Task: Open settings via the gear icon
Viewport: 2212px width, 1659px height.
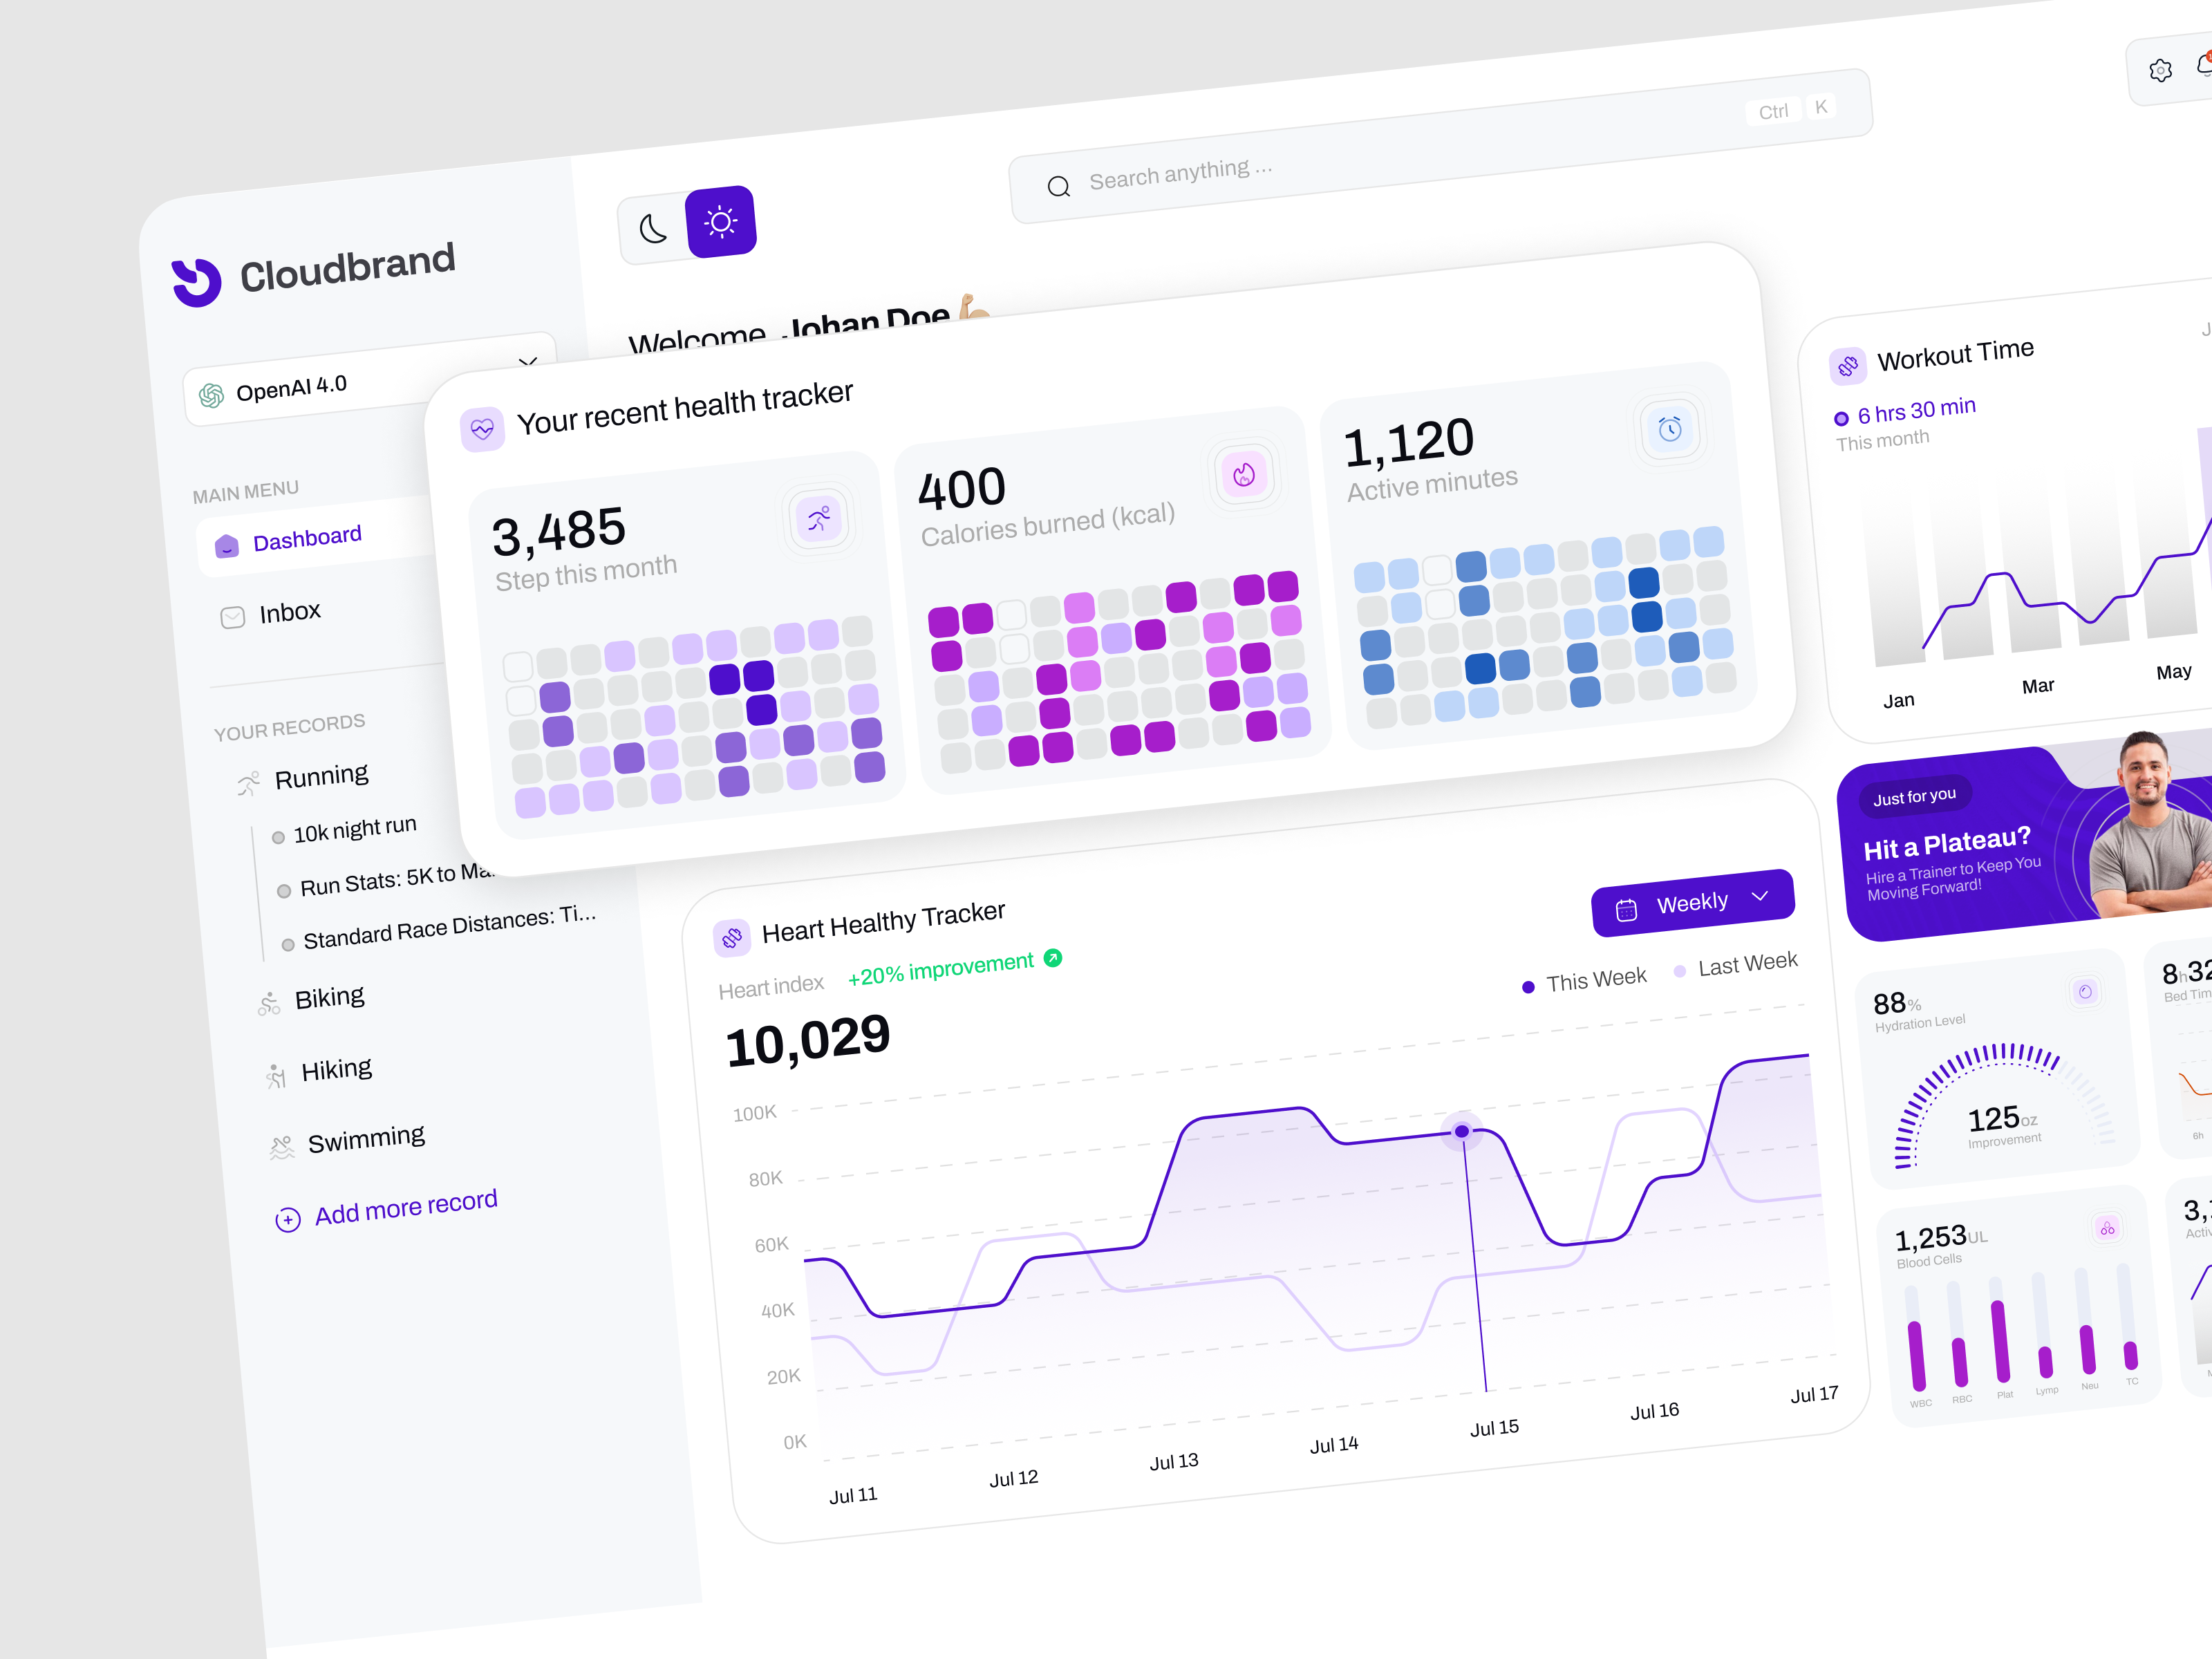Action: coord(2161,69)
